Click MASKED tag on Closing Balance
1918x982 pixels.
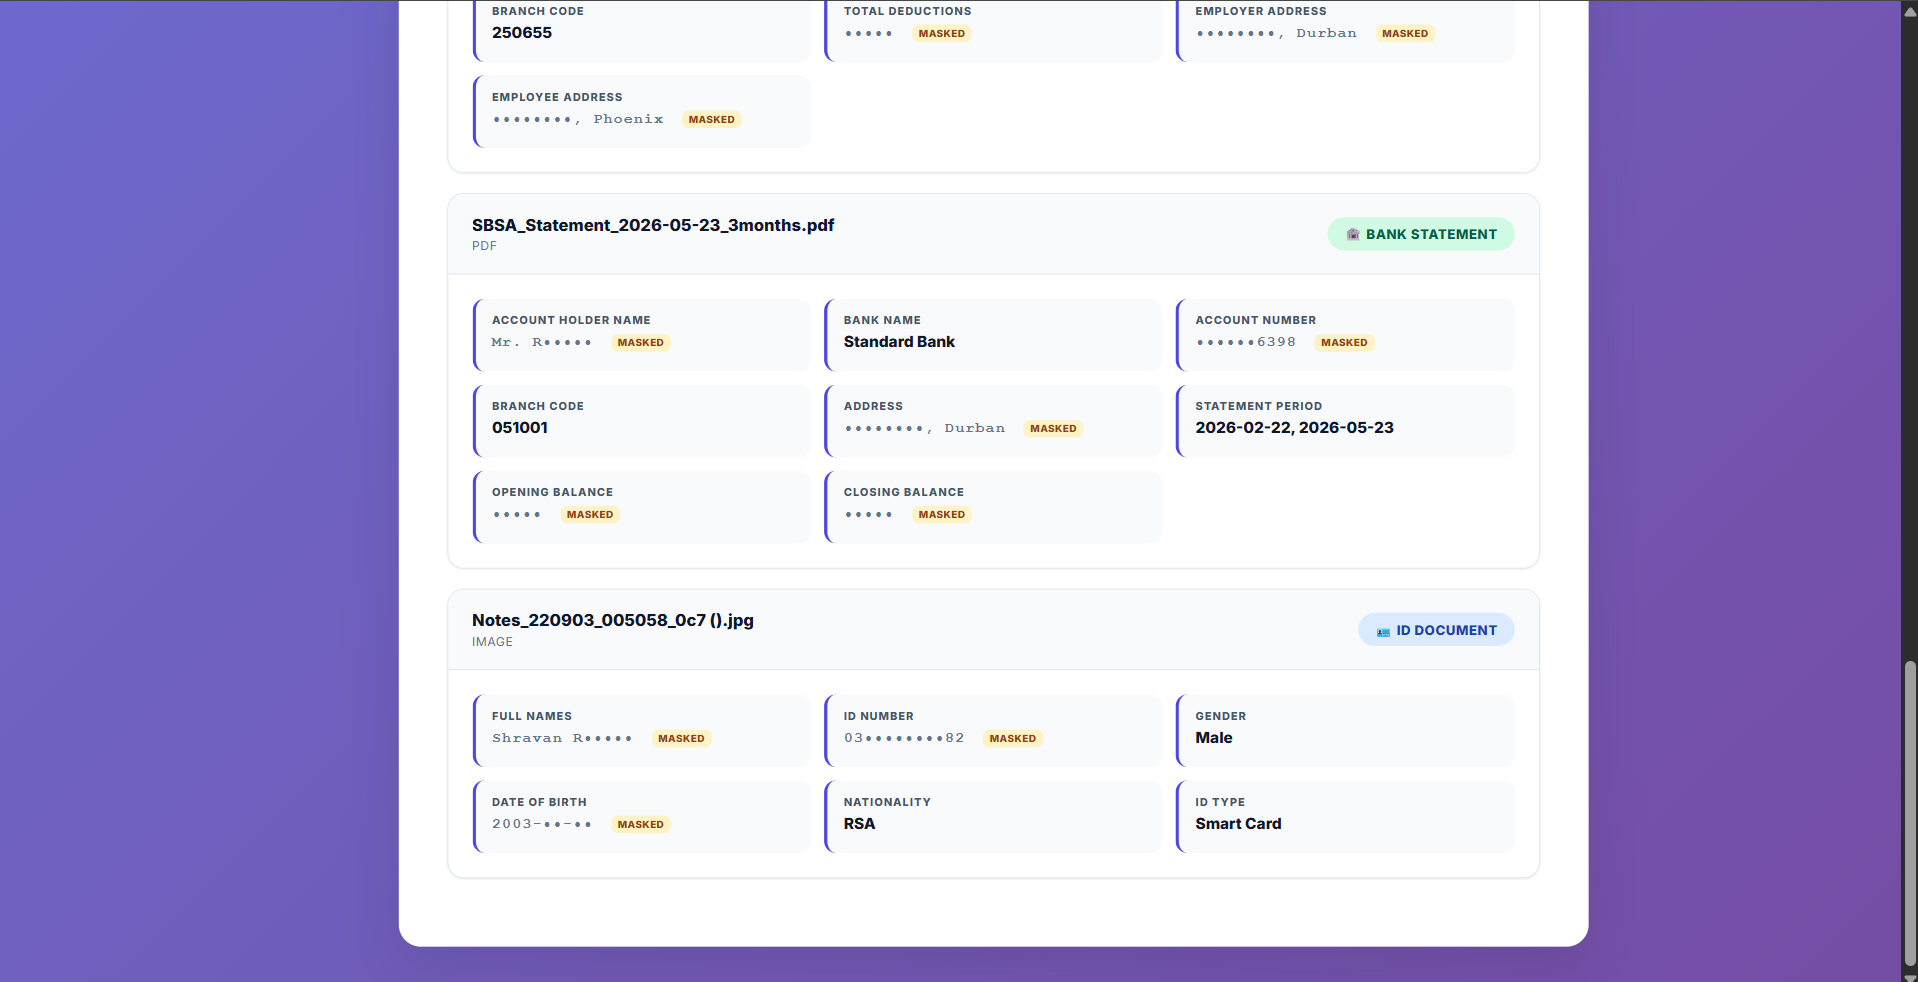click(x=942, y=514)
